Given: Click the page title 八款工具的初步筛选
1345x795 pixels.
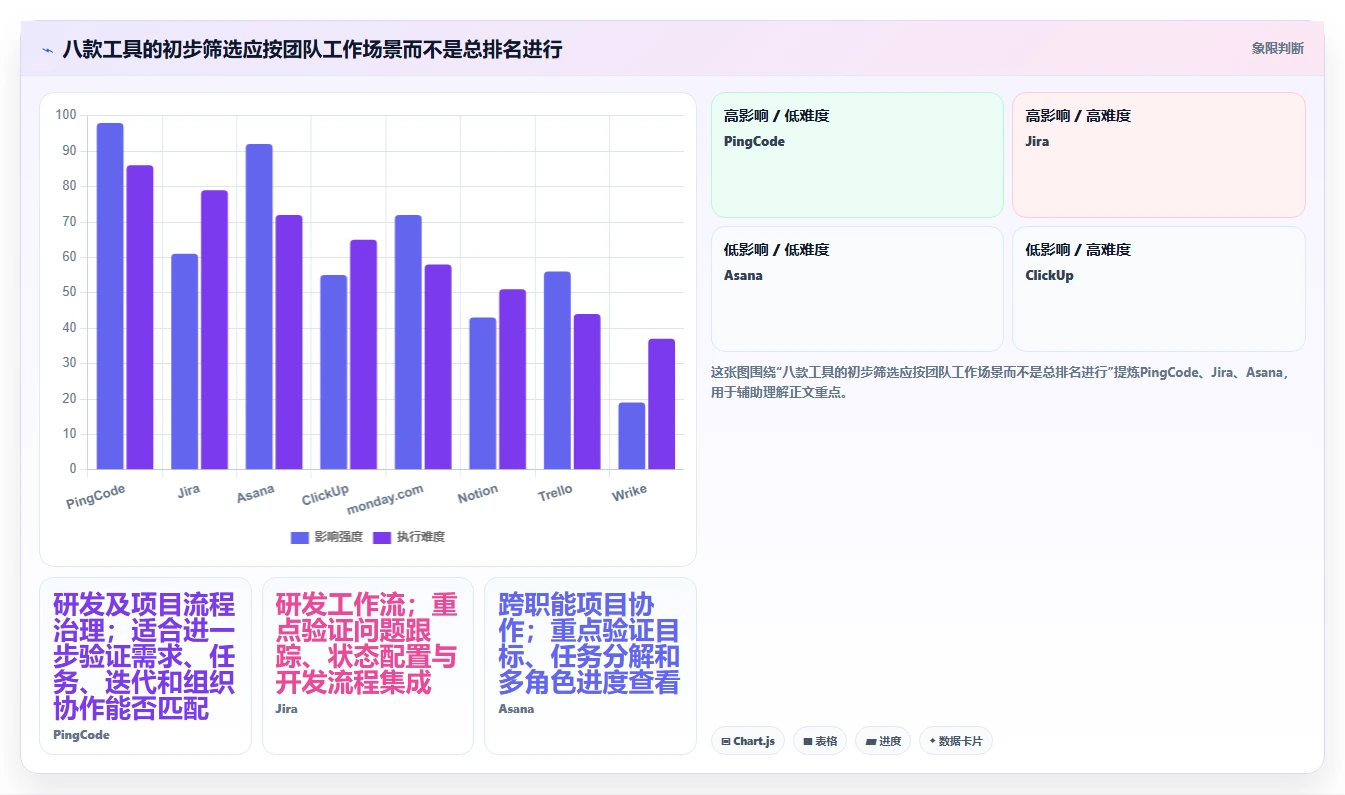Looking at the screenshot, I should click(x=312, y=49).
